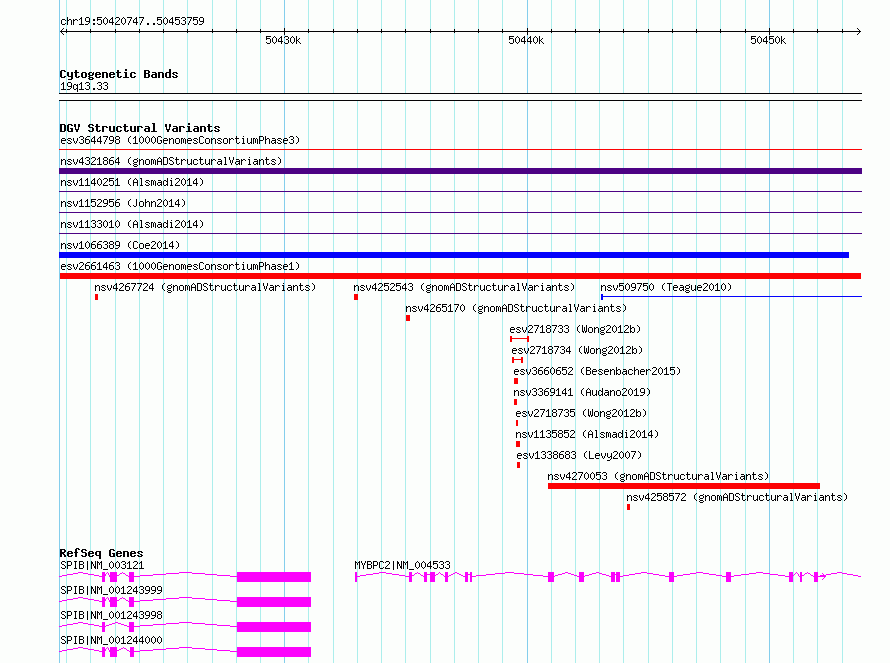Click nsv4321864 (gnomADStructuralVariants) label
The image size is (890, 663).
click(171, 161)
